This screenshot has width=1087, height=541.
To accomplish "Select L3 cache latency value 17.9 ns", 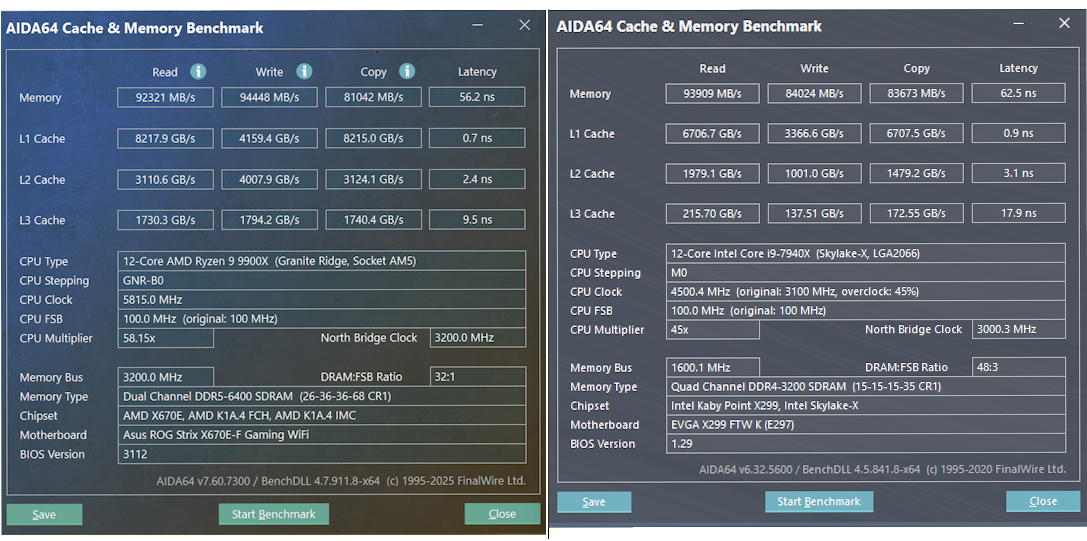I will [1018, 214].
